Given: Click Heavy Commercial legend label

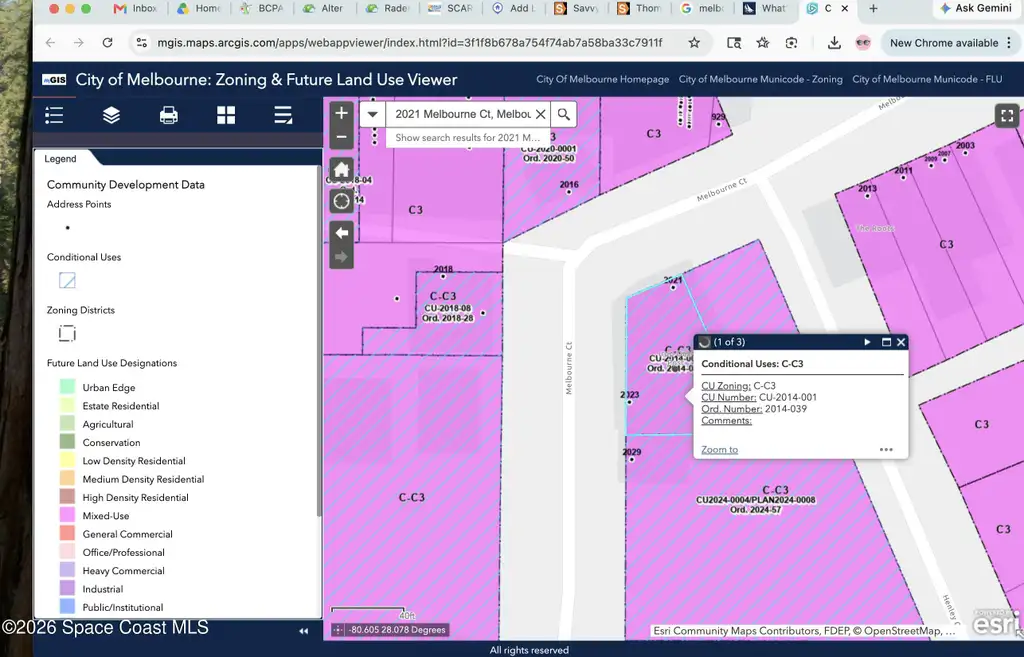Looking at the screenshot, I should tap(123, 571).
